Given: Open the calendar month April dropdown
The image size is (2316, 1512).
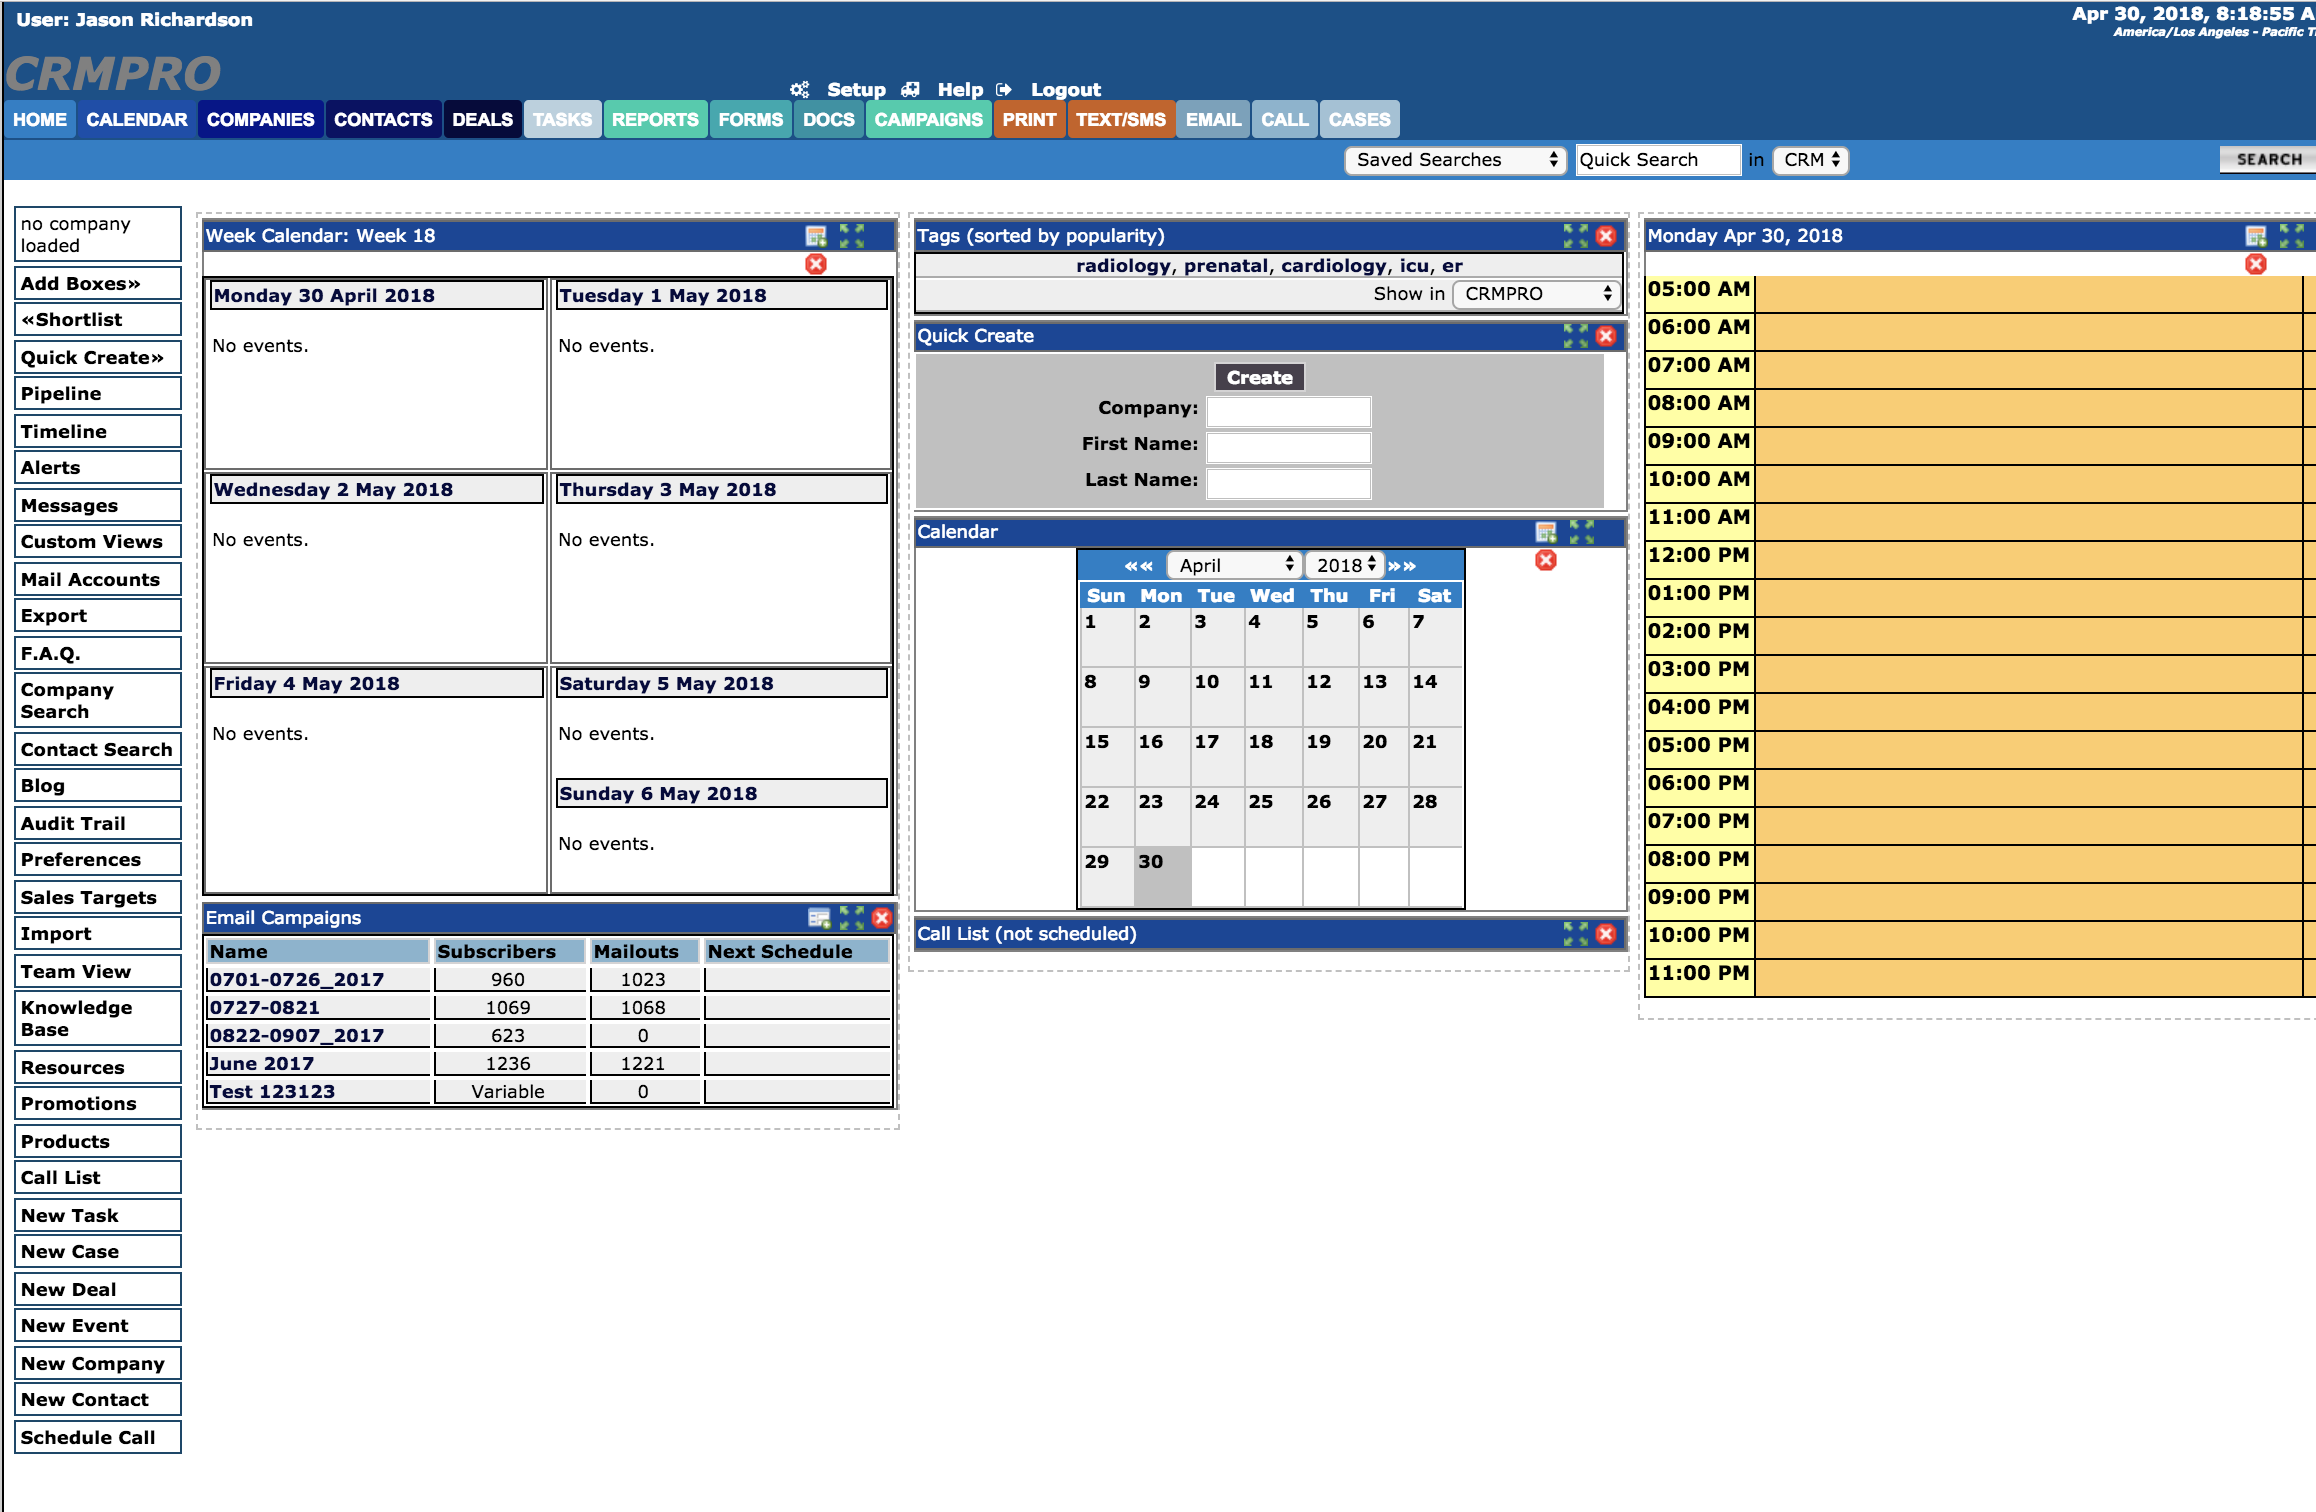Looking at the screenshot, I should point(1235,566).
